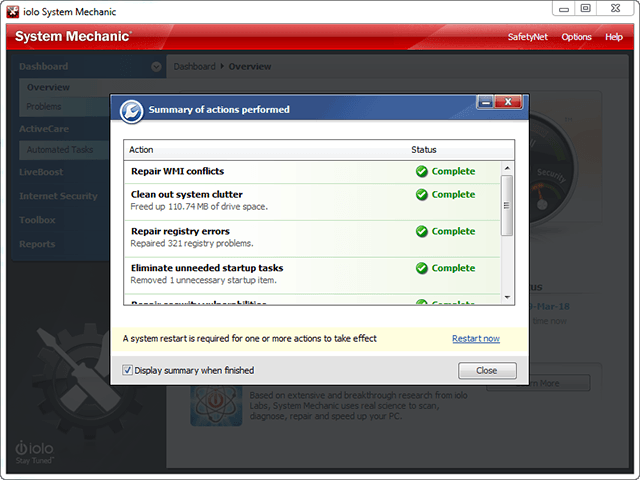Click the Restart now link
Image resolution: width=640 pixels, height=480 pixels.
pyautogui.click(x=476, y=339)
